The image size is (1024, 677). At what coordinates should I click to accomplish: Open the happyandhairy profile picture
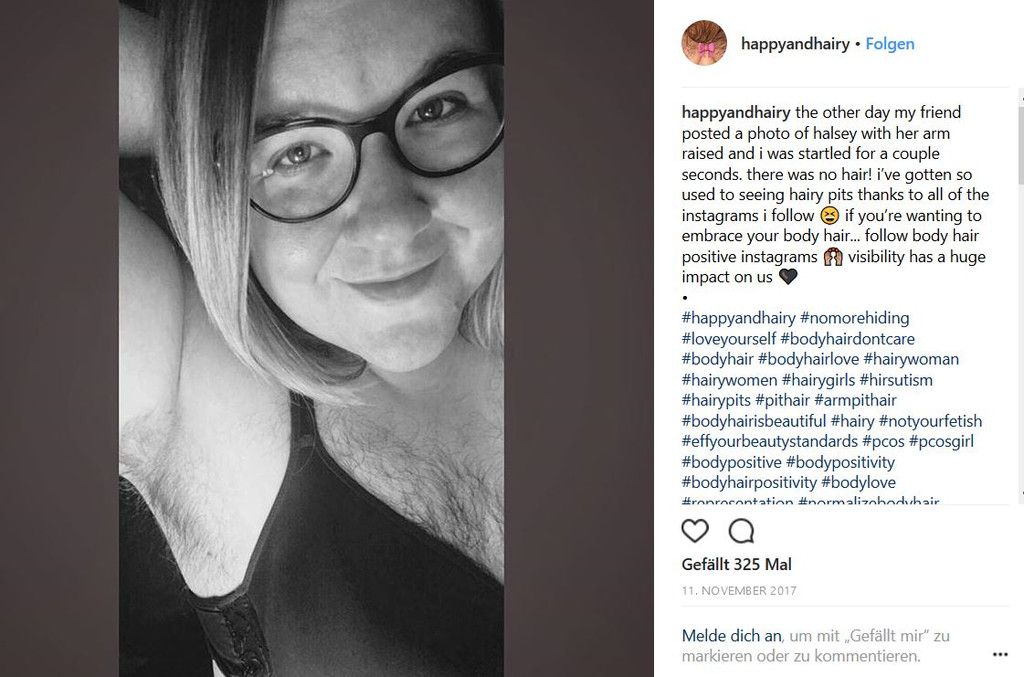point(704,43)
